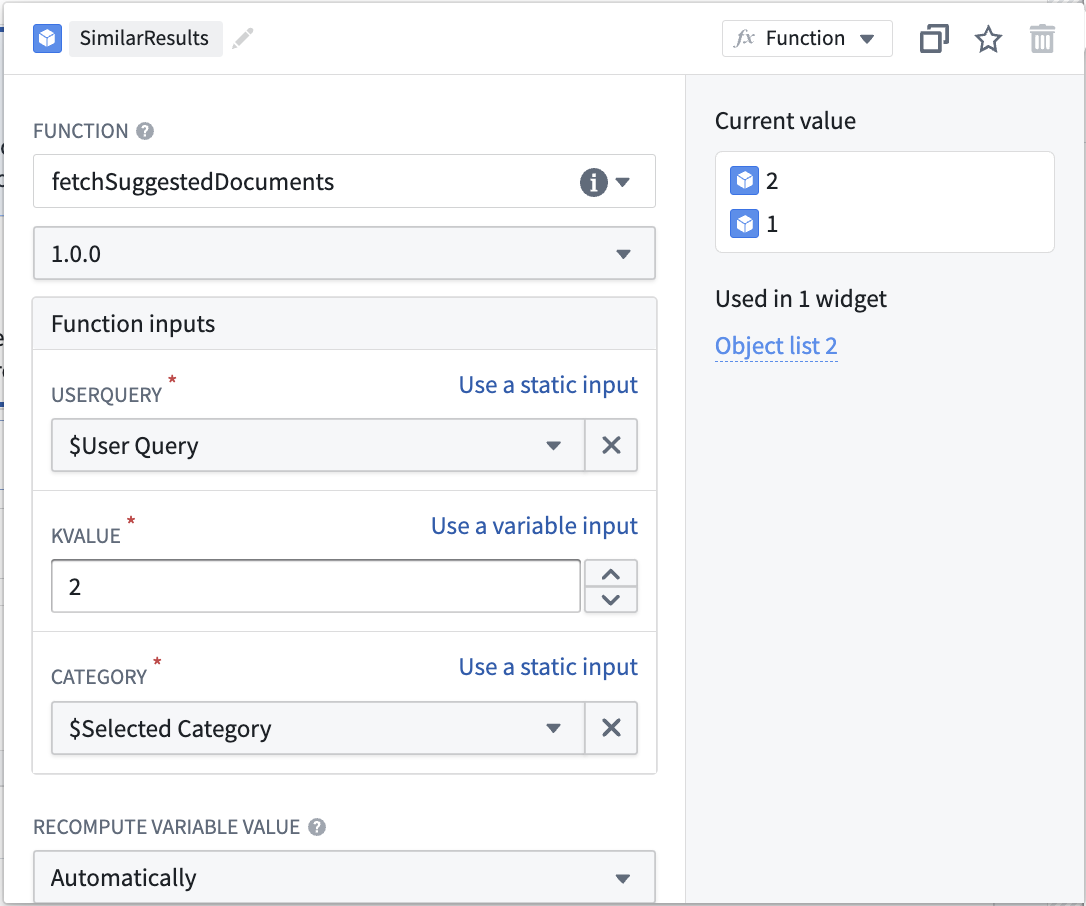
Task: Click the SimilarResults variable name
Action: (144, 38)
